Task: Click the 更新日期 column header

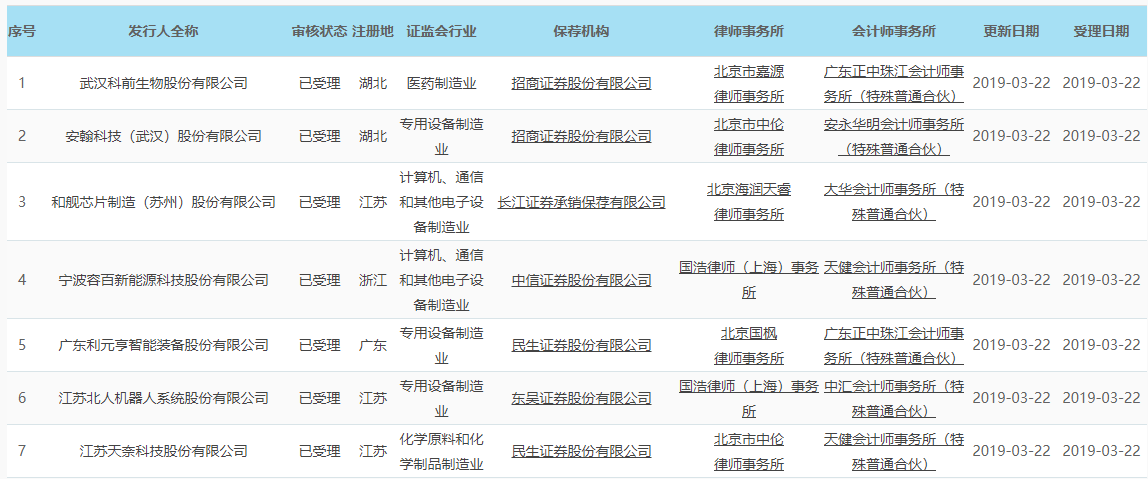Action: (x=1010, y=31)
